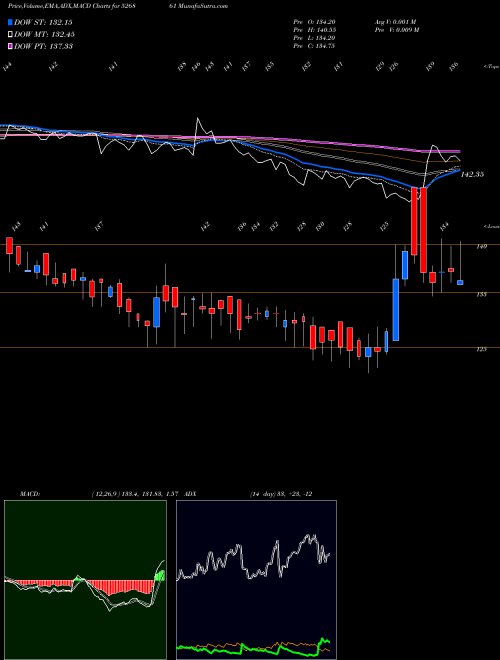Click the ADX indicator title label
Viewport: 500px width, 660px height.
(190, 493)
